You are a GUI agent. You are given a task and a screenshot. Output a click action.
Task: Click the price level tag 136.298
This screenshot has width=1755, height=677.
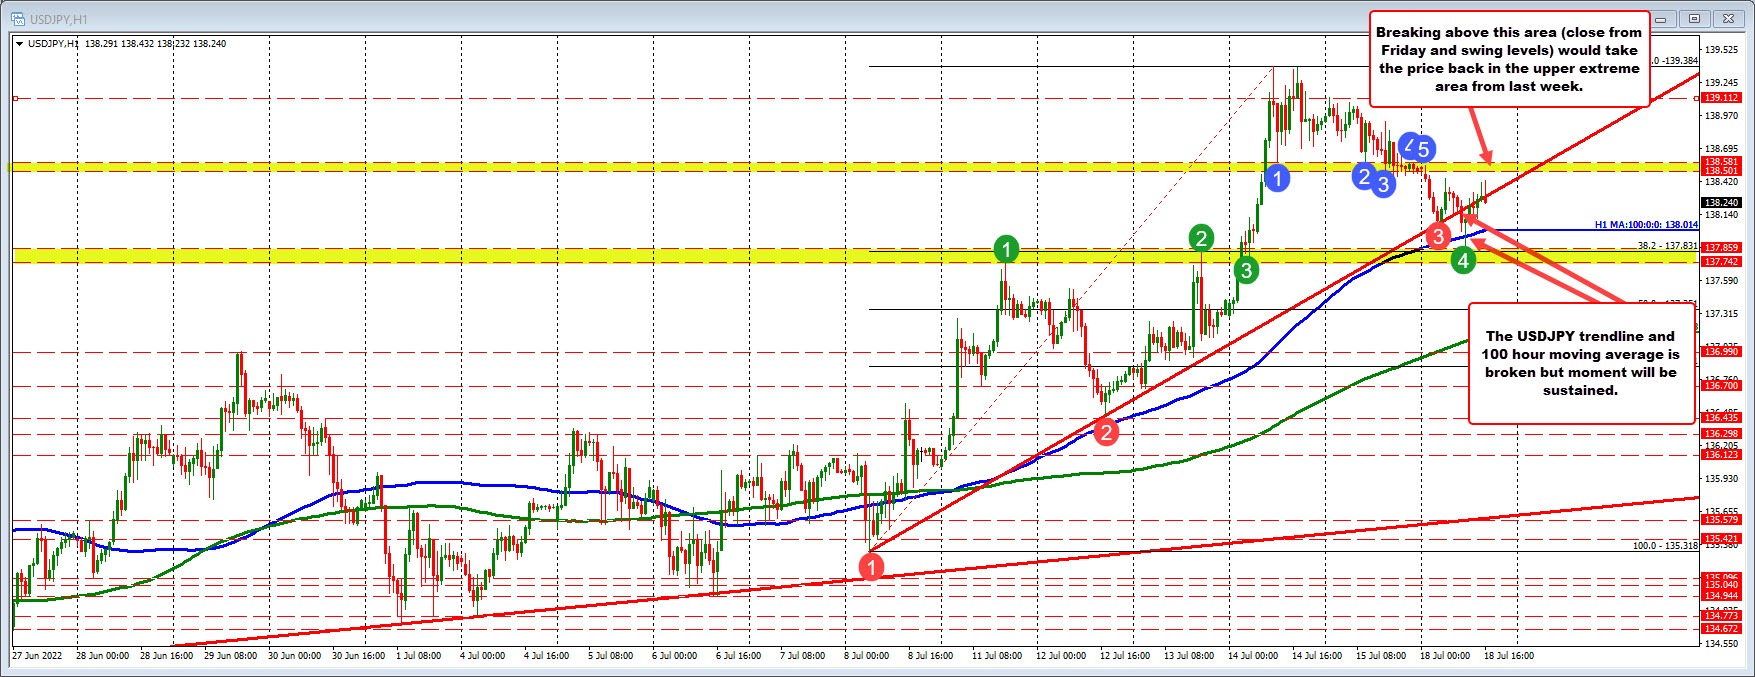coord(1722,434)
